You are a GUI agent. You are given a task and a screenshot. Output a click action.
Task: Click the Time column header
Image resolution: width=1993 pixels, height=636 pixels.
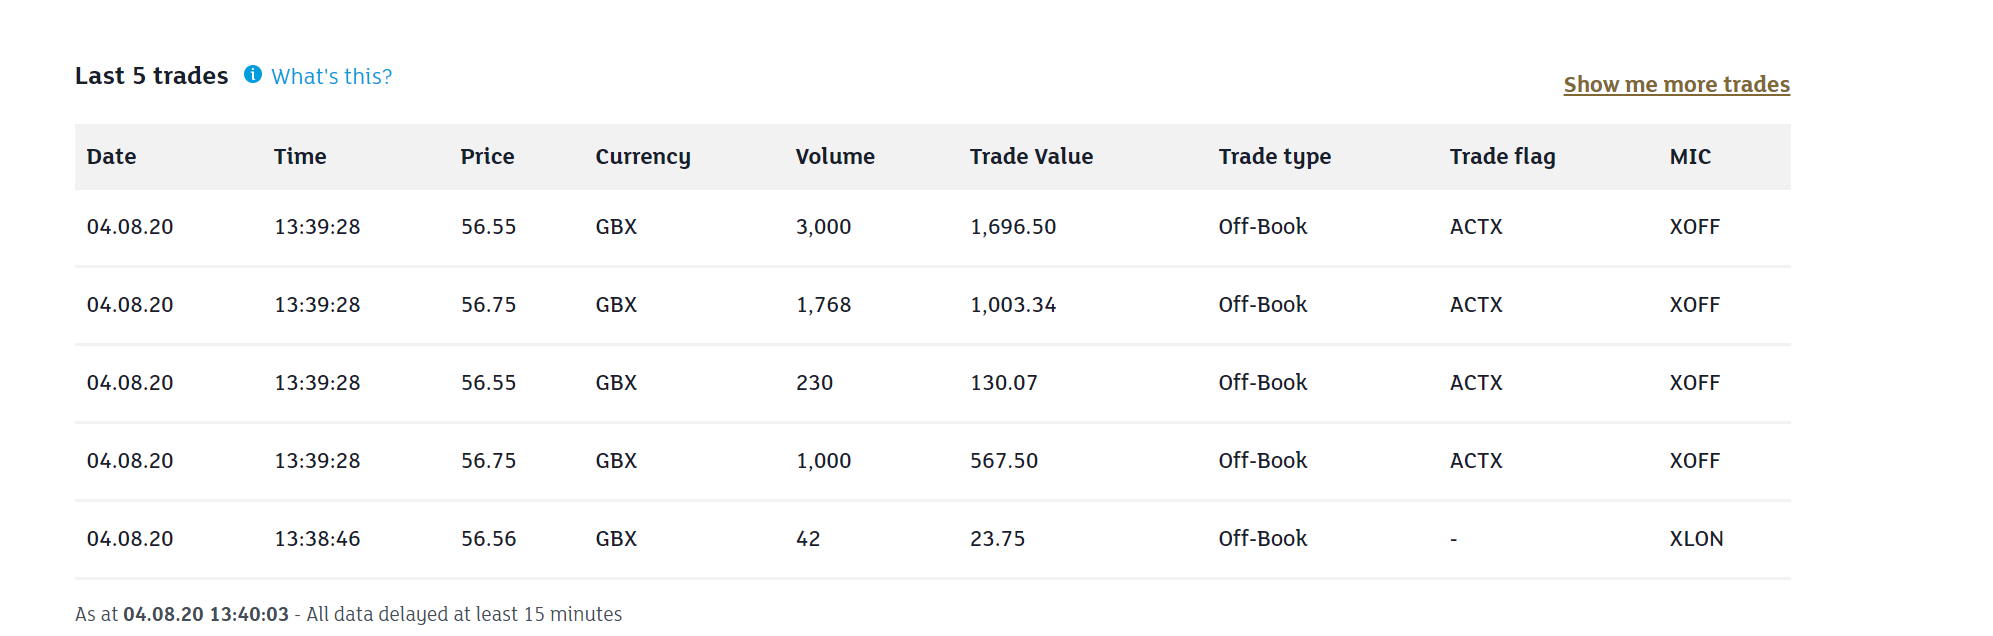pos(300,157)
